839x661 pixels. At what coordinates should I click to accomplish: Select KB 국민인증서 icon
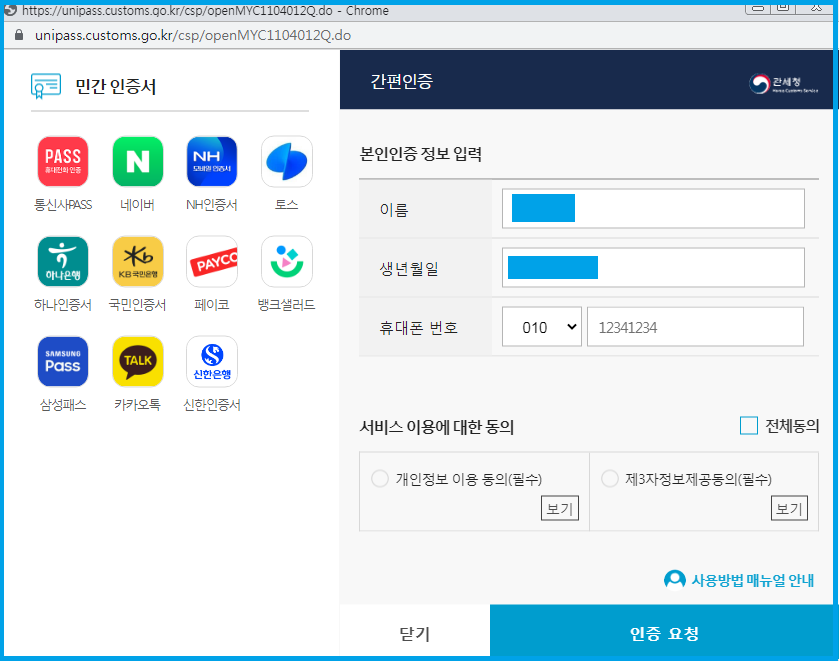pyautogui.click(x=137, y=261)
